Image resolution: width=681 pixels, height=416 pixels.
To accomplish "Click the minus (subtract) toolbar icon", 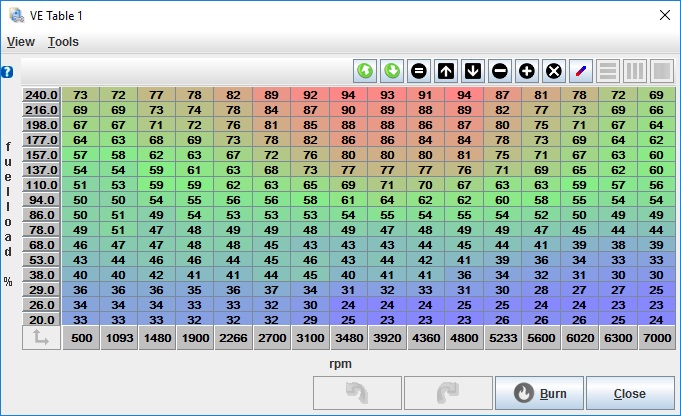I will (500, 71).
